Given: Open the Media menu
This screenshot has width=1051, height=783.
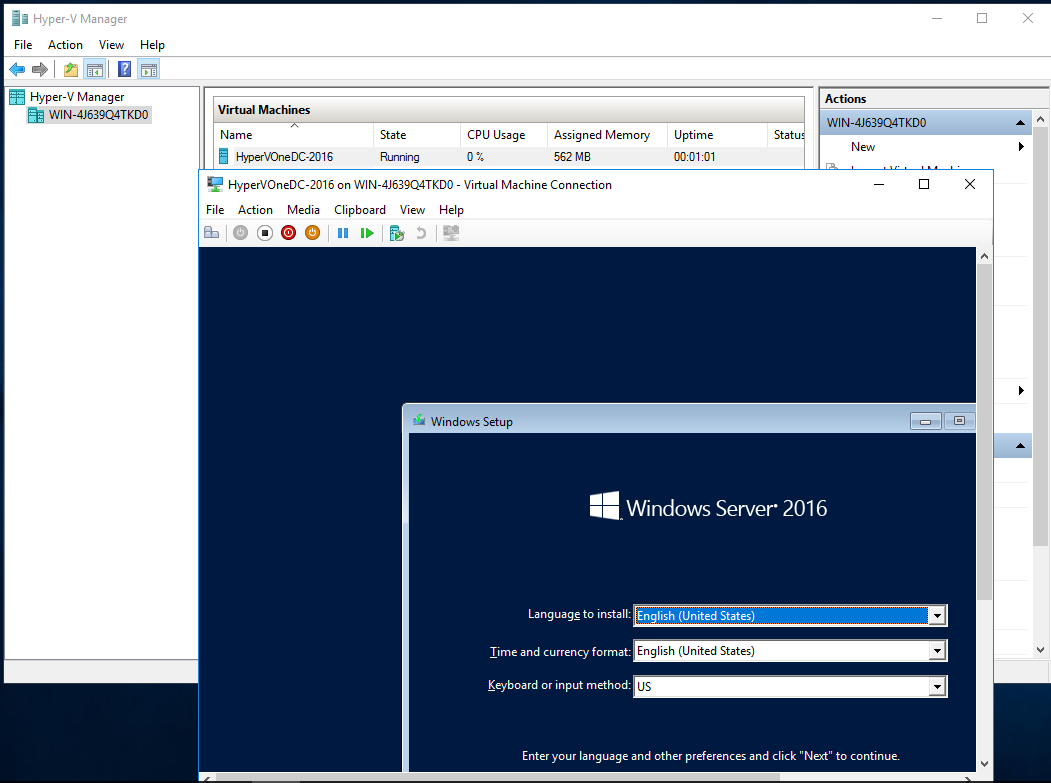Looking at the screenshot, I should tap(303, 209).
